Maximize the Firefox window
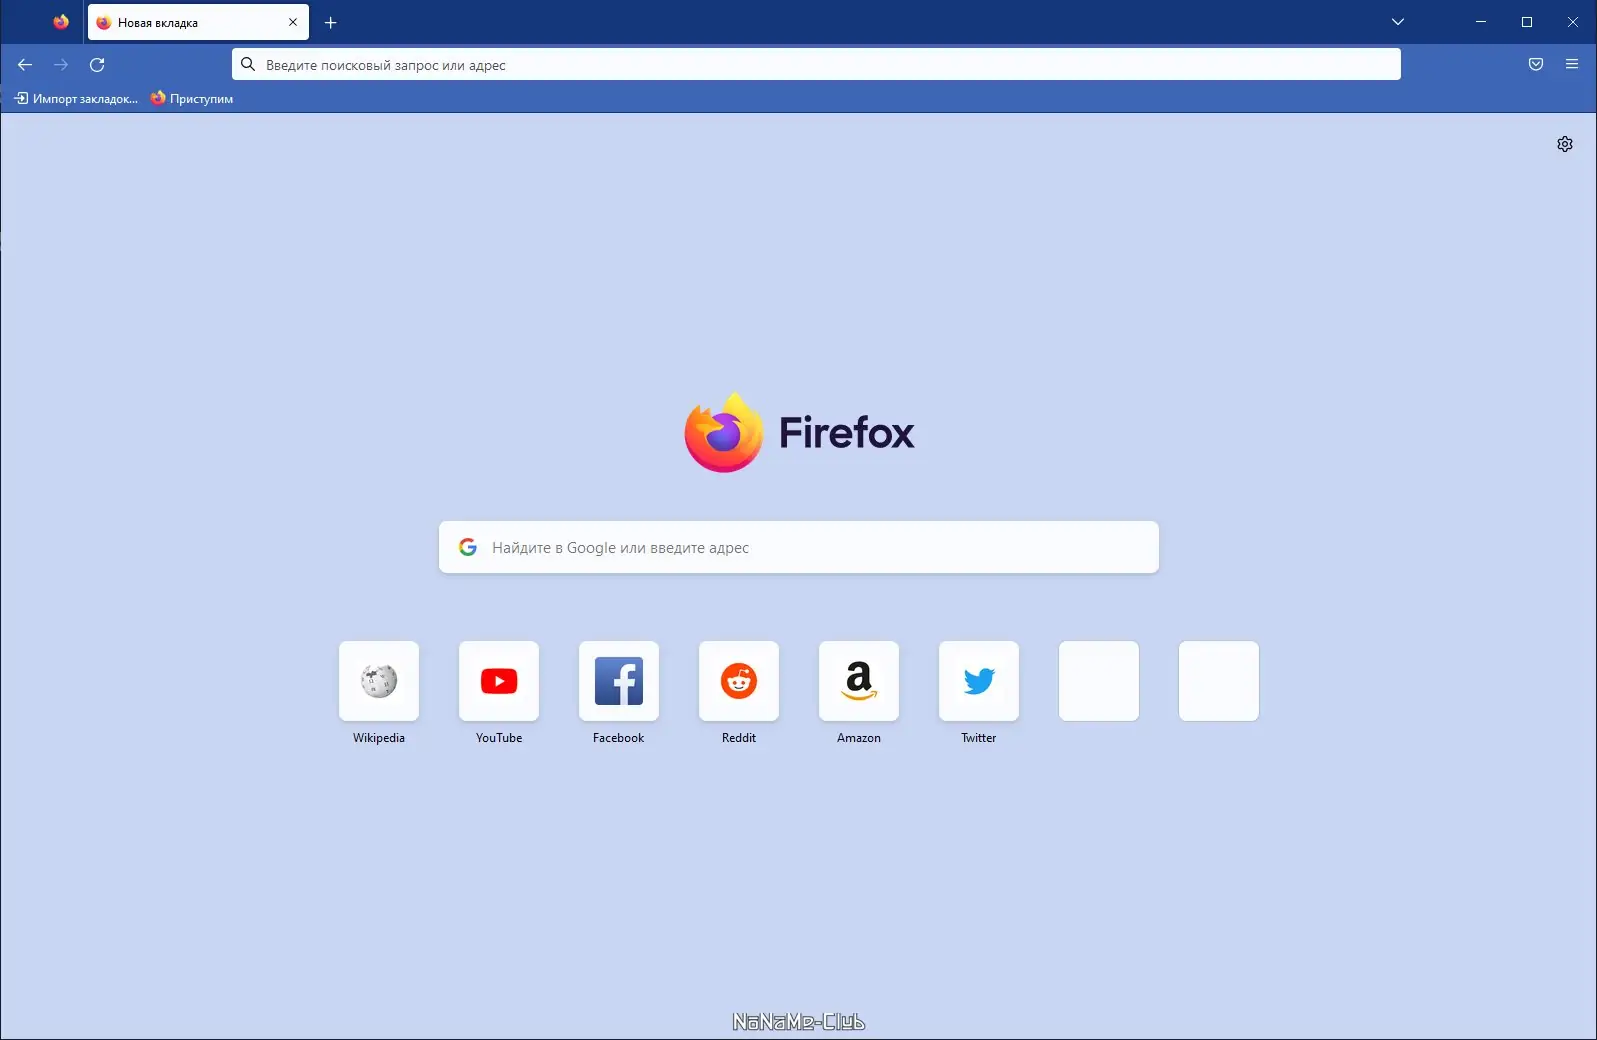The width and height of the screenshot is (1597, 1040). tap(1527, 22)
